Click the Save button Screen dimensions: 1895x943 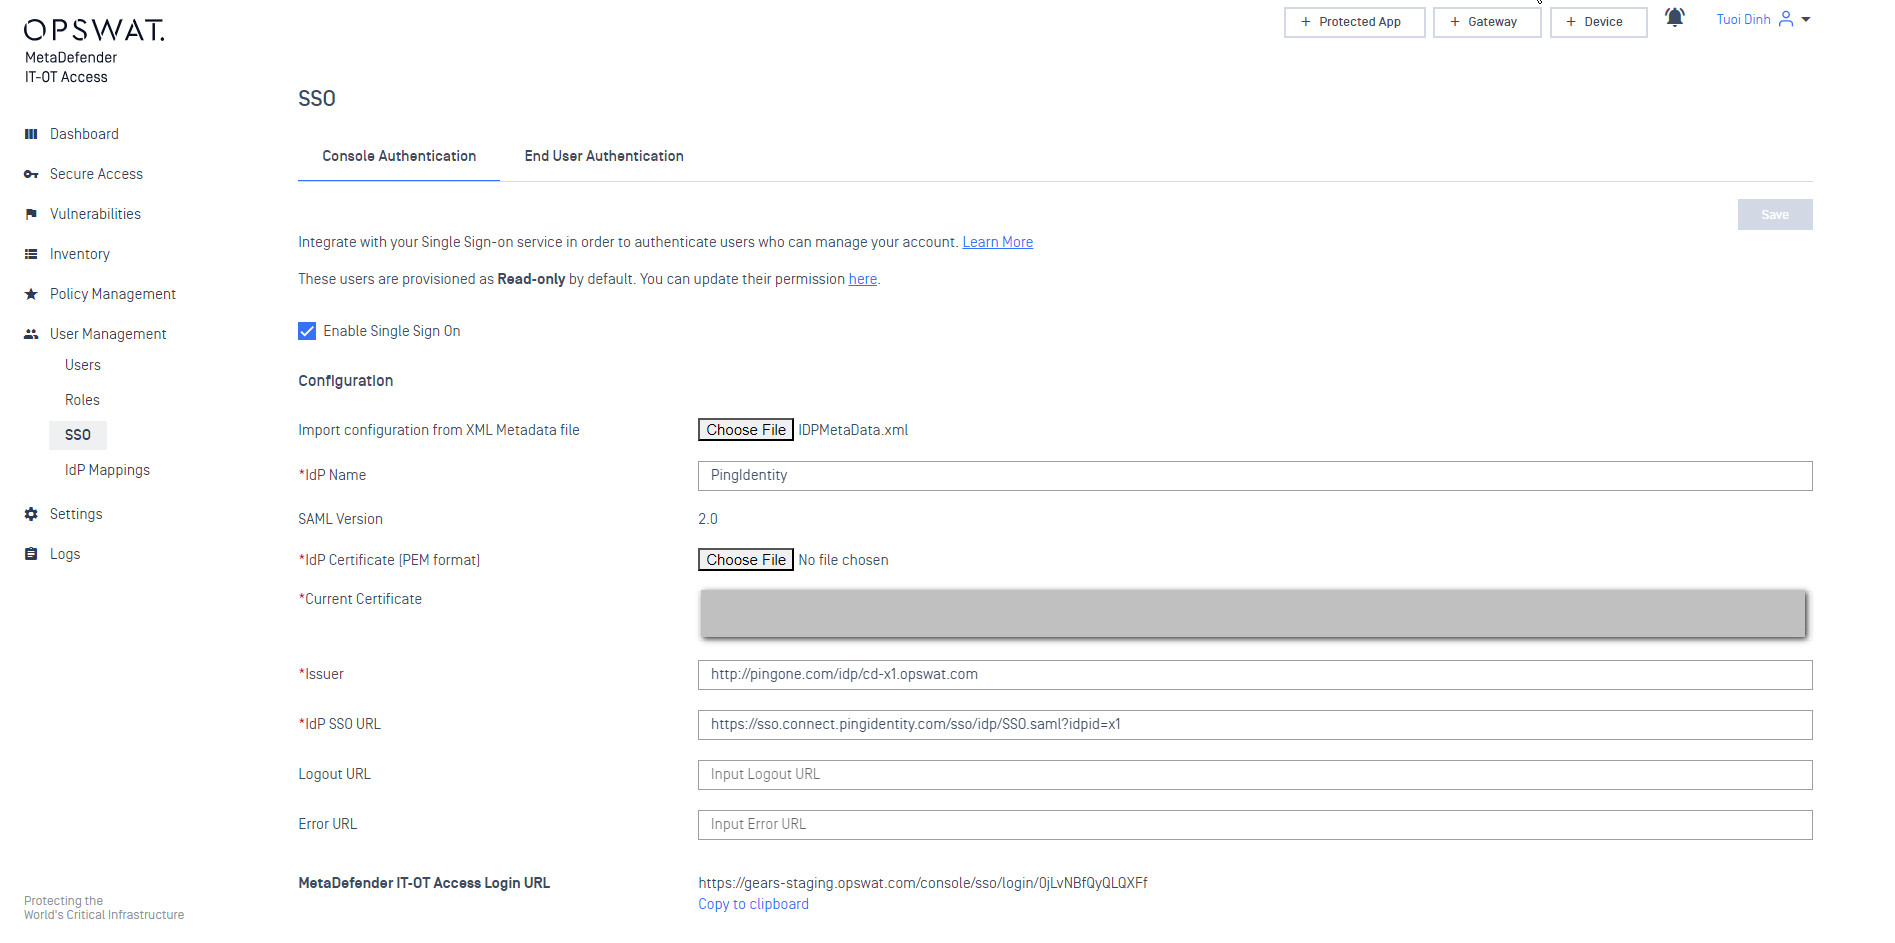click(1775, 215)
